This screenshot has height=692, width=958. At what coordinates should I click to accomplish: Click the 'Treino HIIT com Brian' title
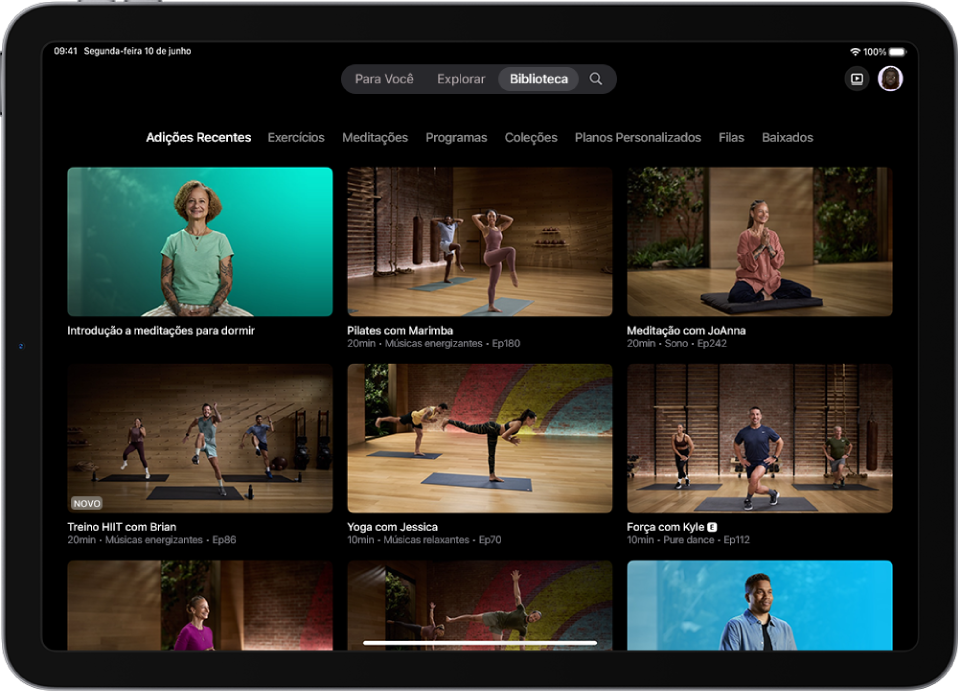point(122,527)
